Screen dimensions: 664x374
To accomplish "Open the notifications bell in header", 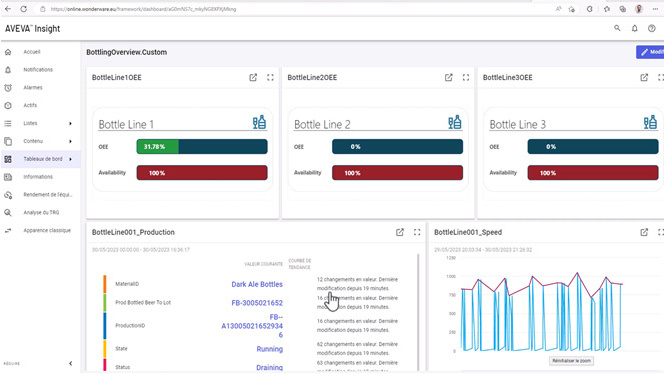I will pyautogui.click(x=634, y=28).
